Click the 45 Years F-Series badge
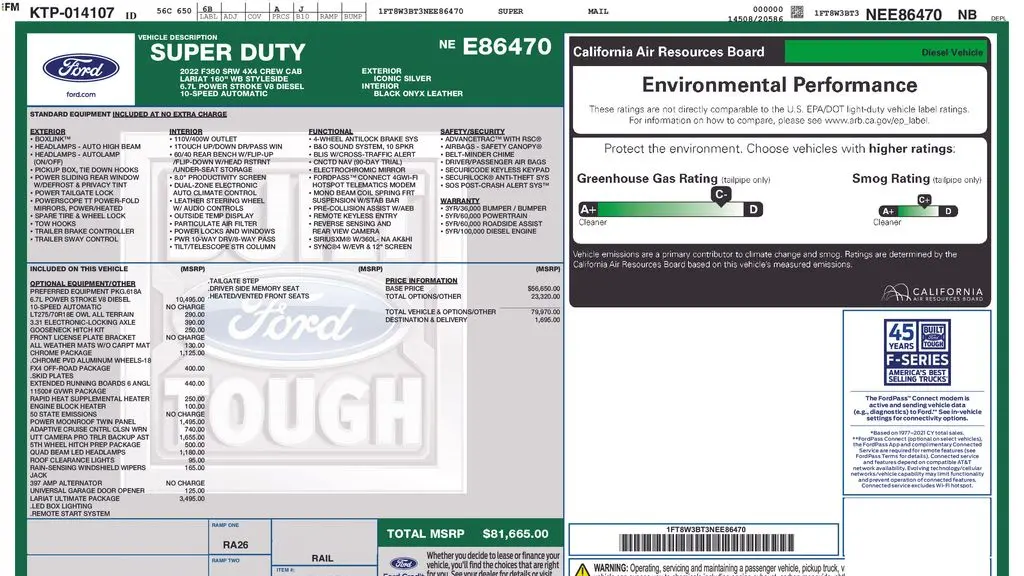This screenshot has height=576, width=1024. [917, 353]
